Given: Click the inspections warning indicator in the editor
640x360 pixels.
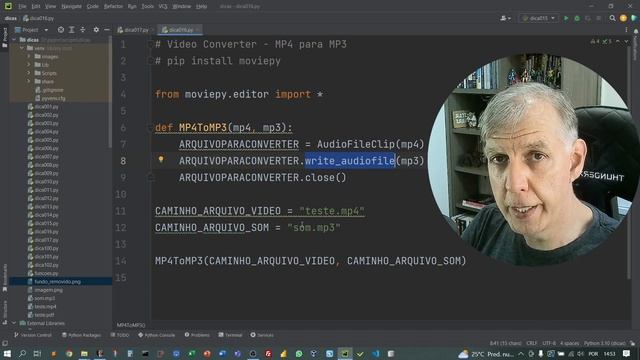Looking at the screenshot, I should pos(602,41).
